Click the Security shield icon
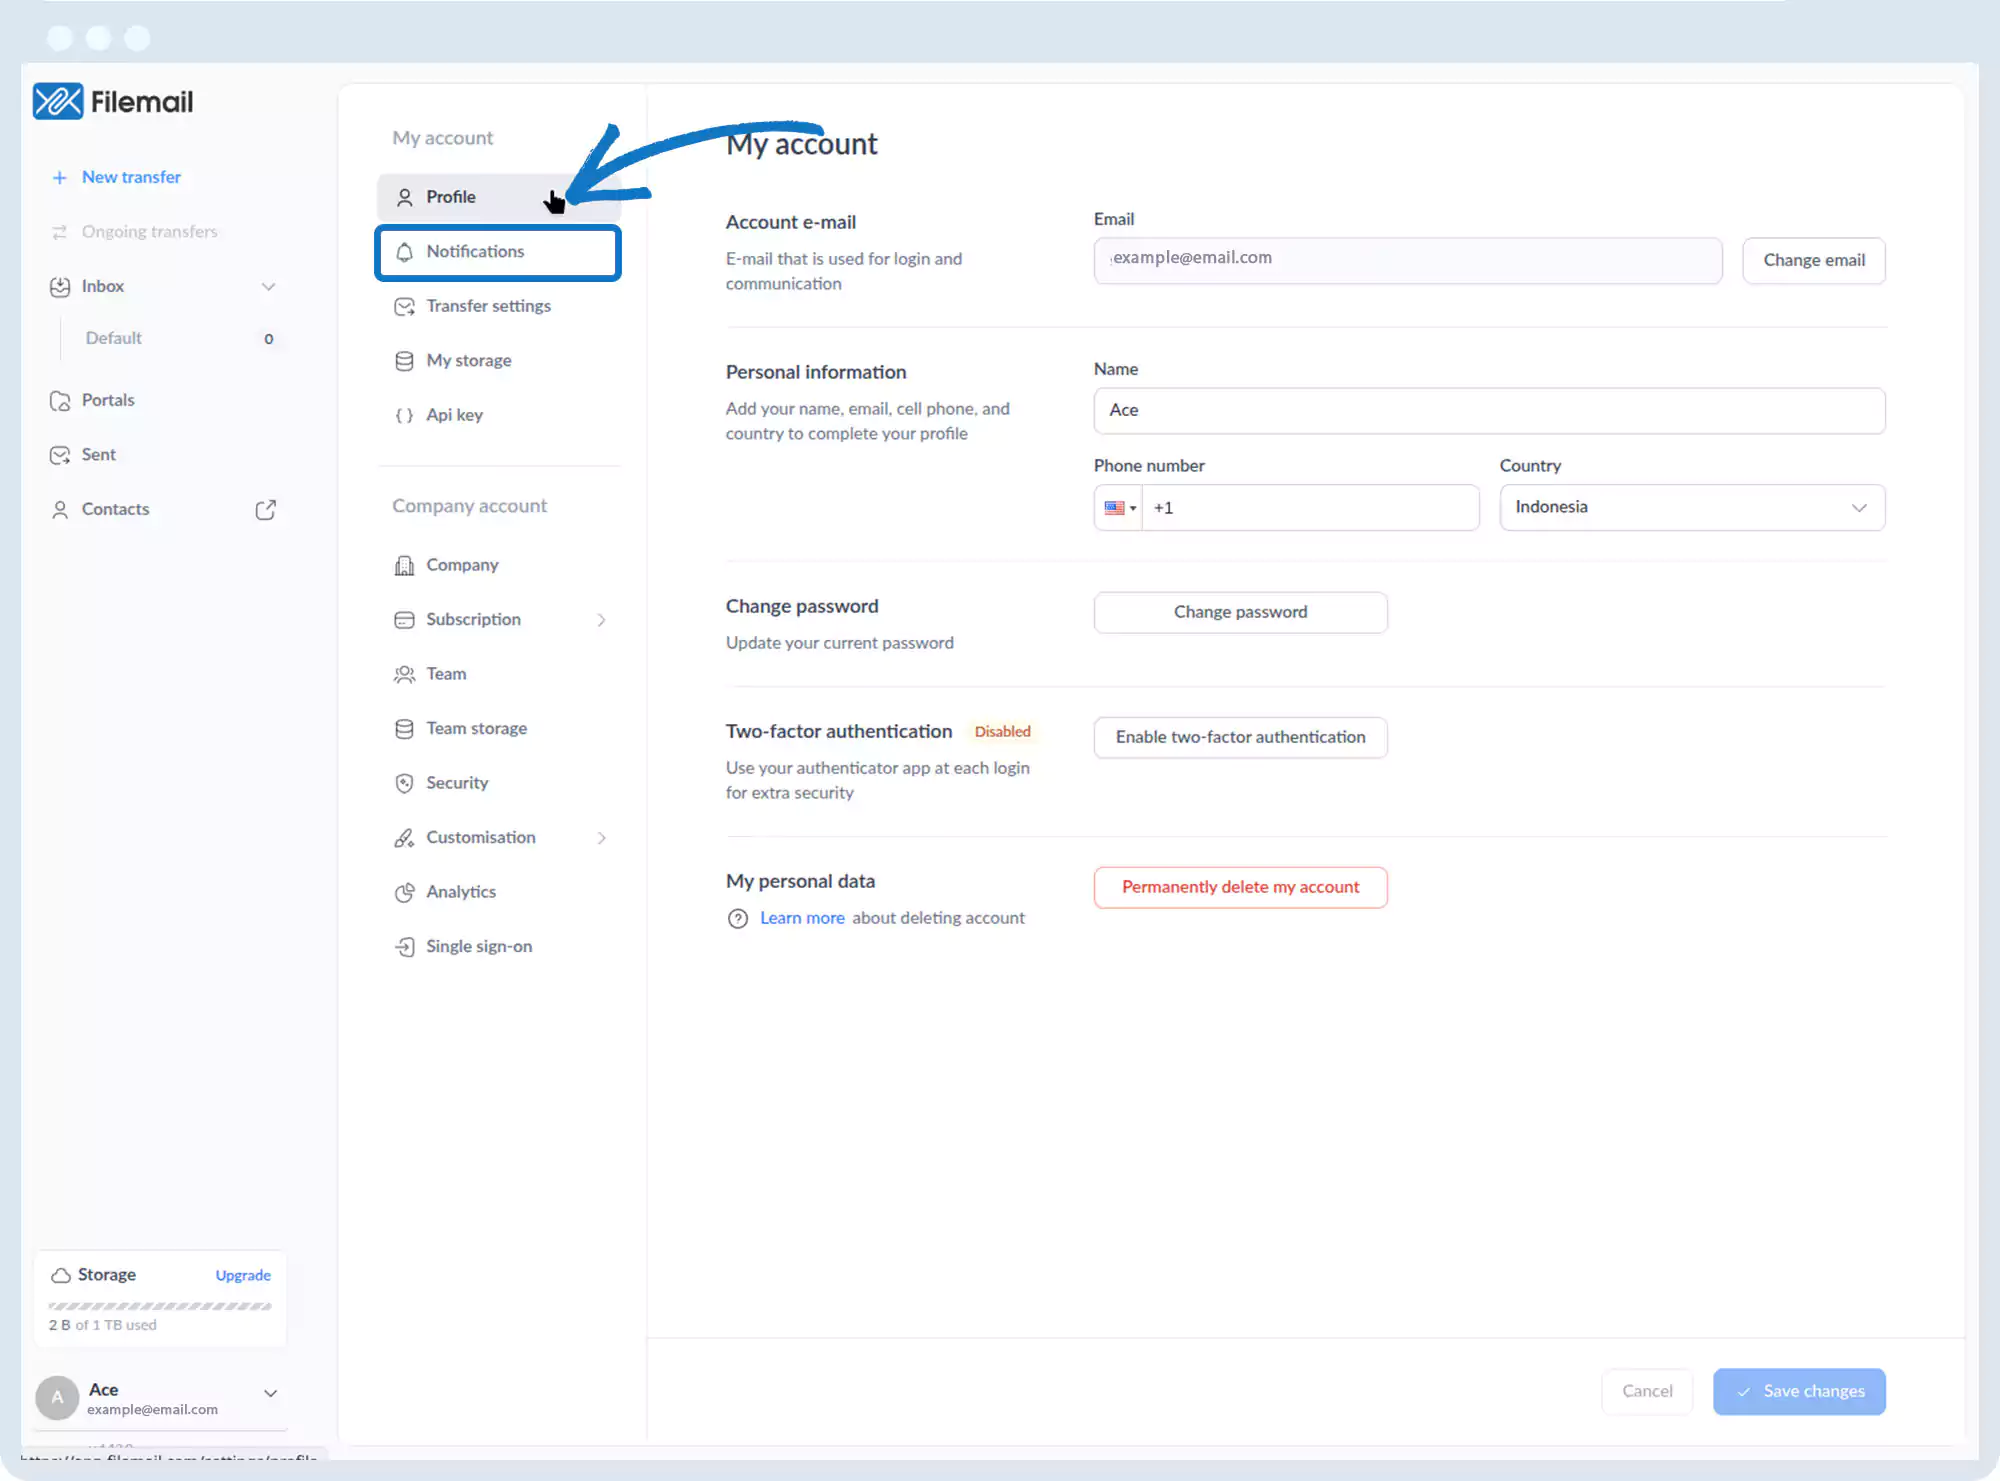Image resolution: width=2000 pixels, height=1481 pixels. click(x=404, y=783)
